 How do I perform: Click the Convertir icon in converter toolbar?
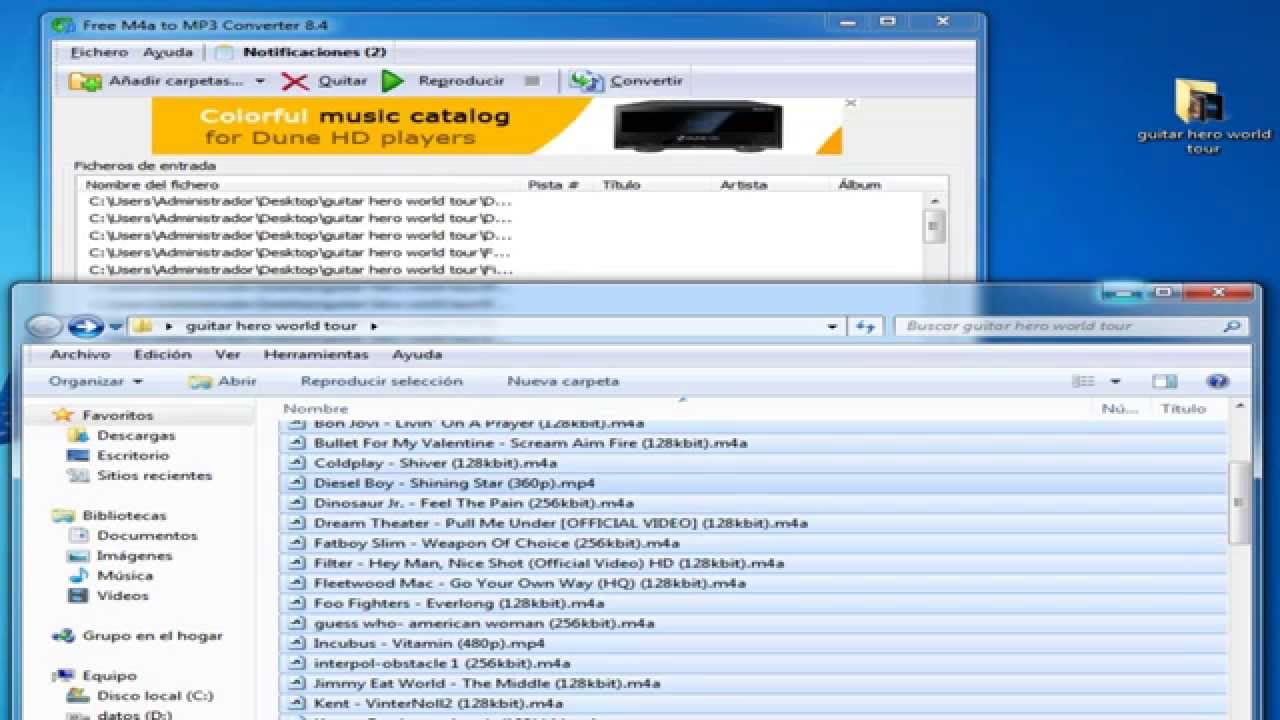point(586,81)
